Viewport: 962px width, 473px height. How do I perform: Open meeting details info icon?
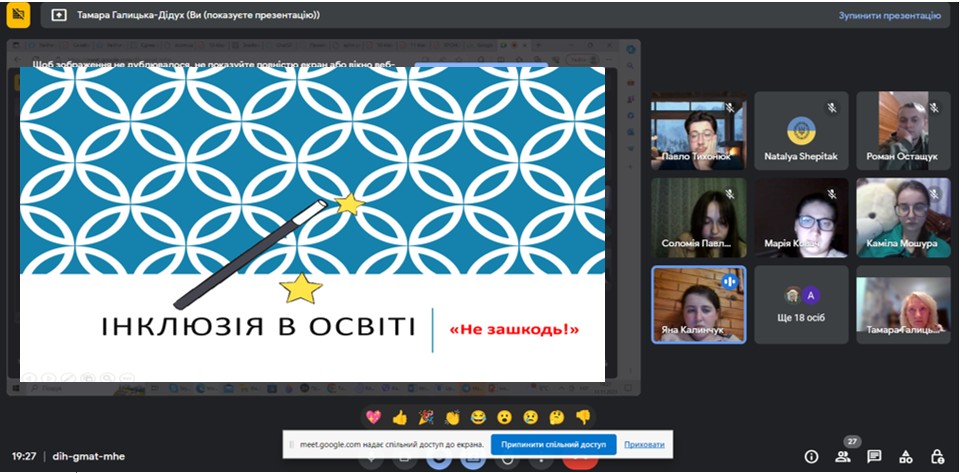[x=811, y=457]
